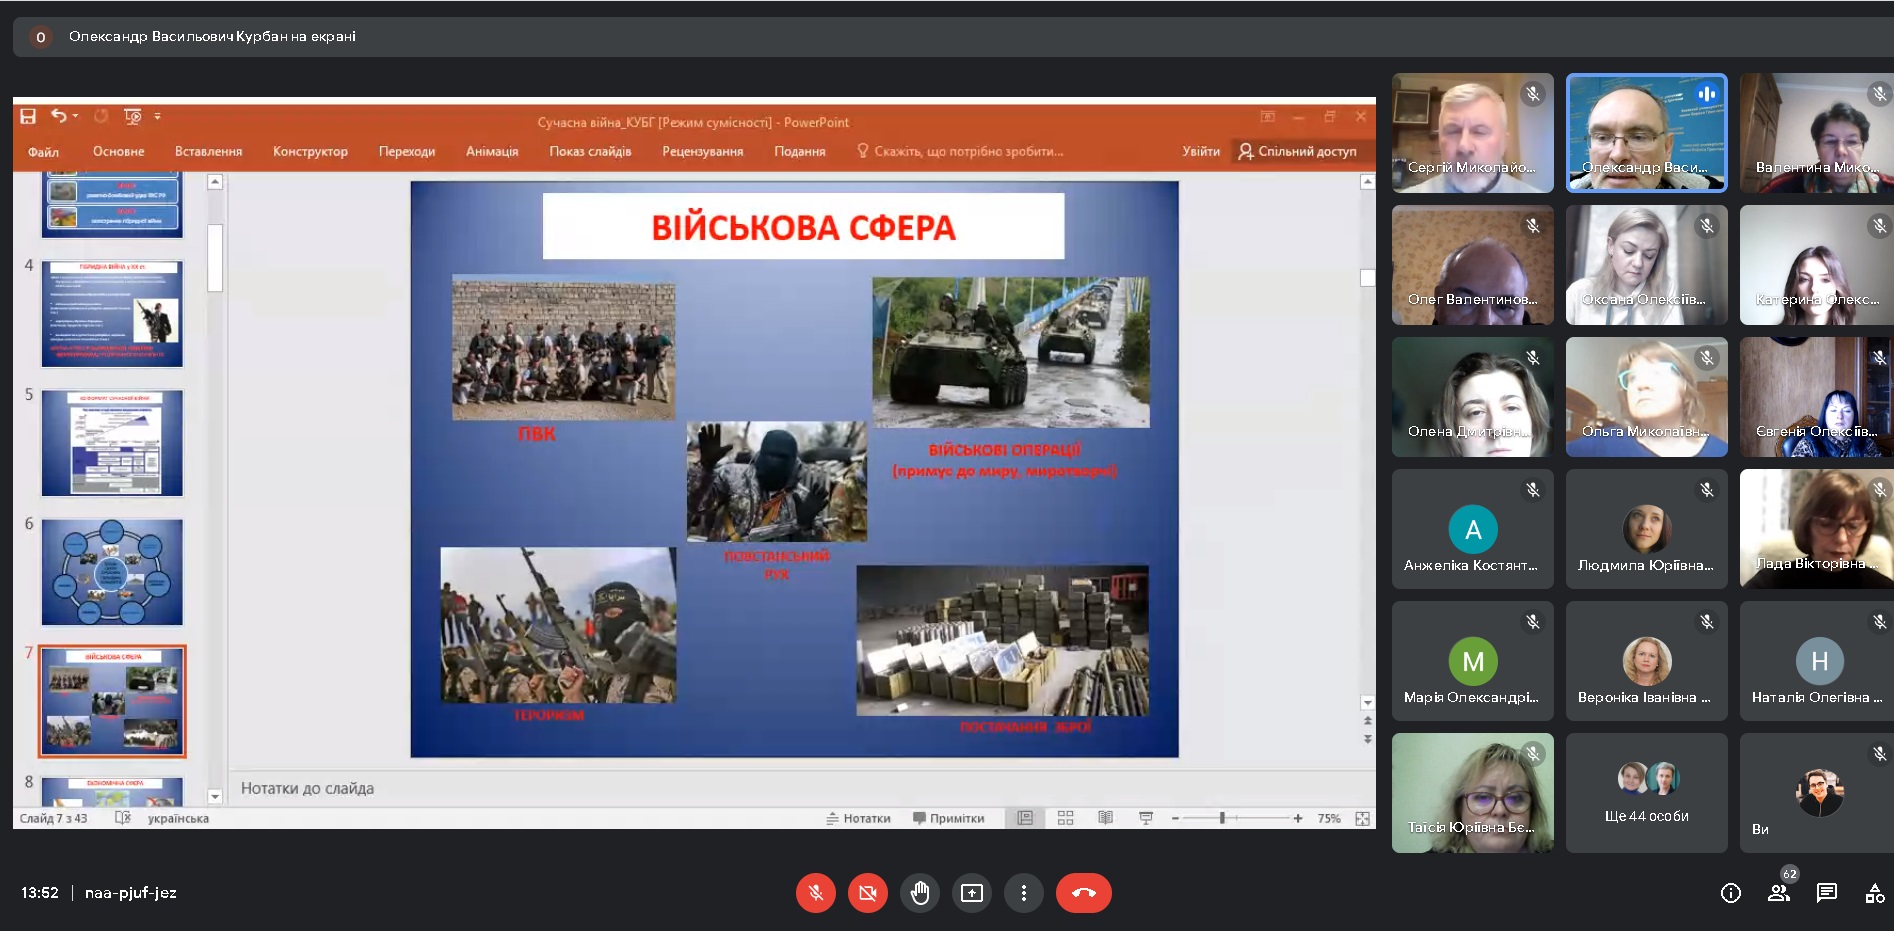Toggle the camera off button

(868, 893)
